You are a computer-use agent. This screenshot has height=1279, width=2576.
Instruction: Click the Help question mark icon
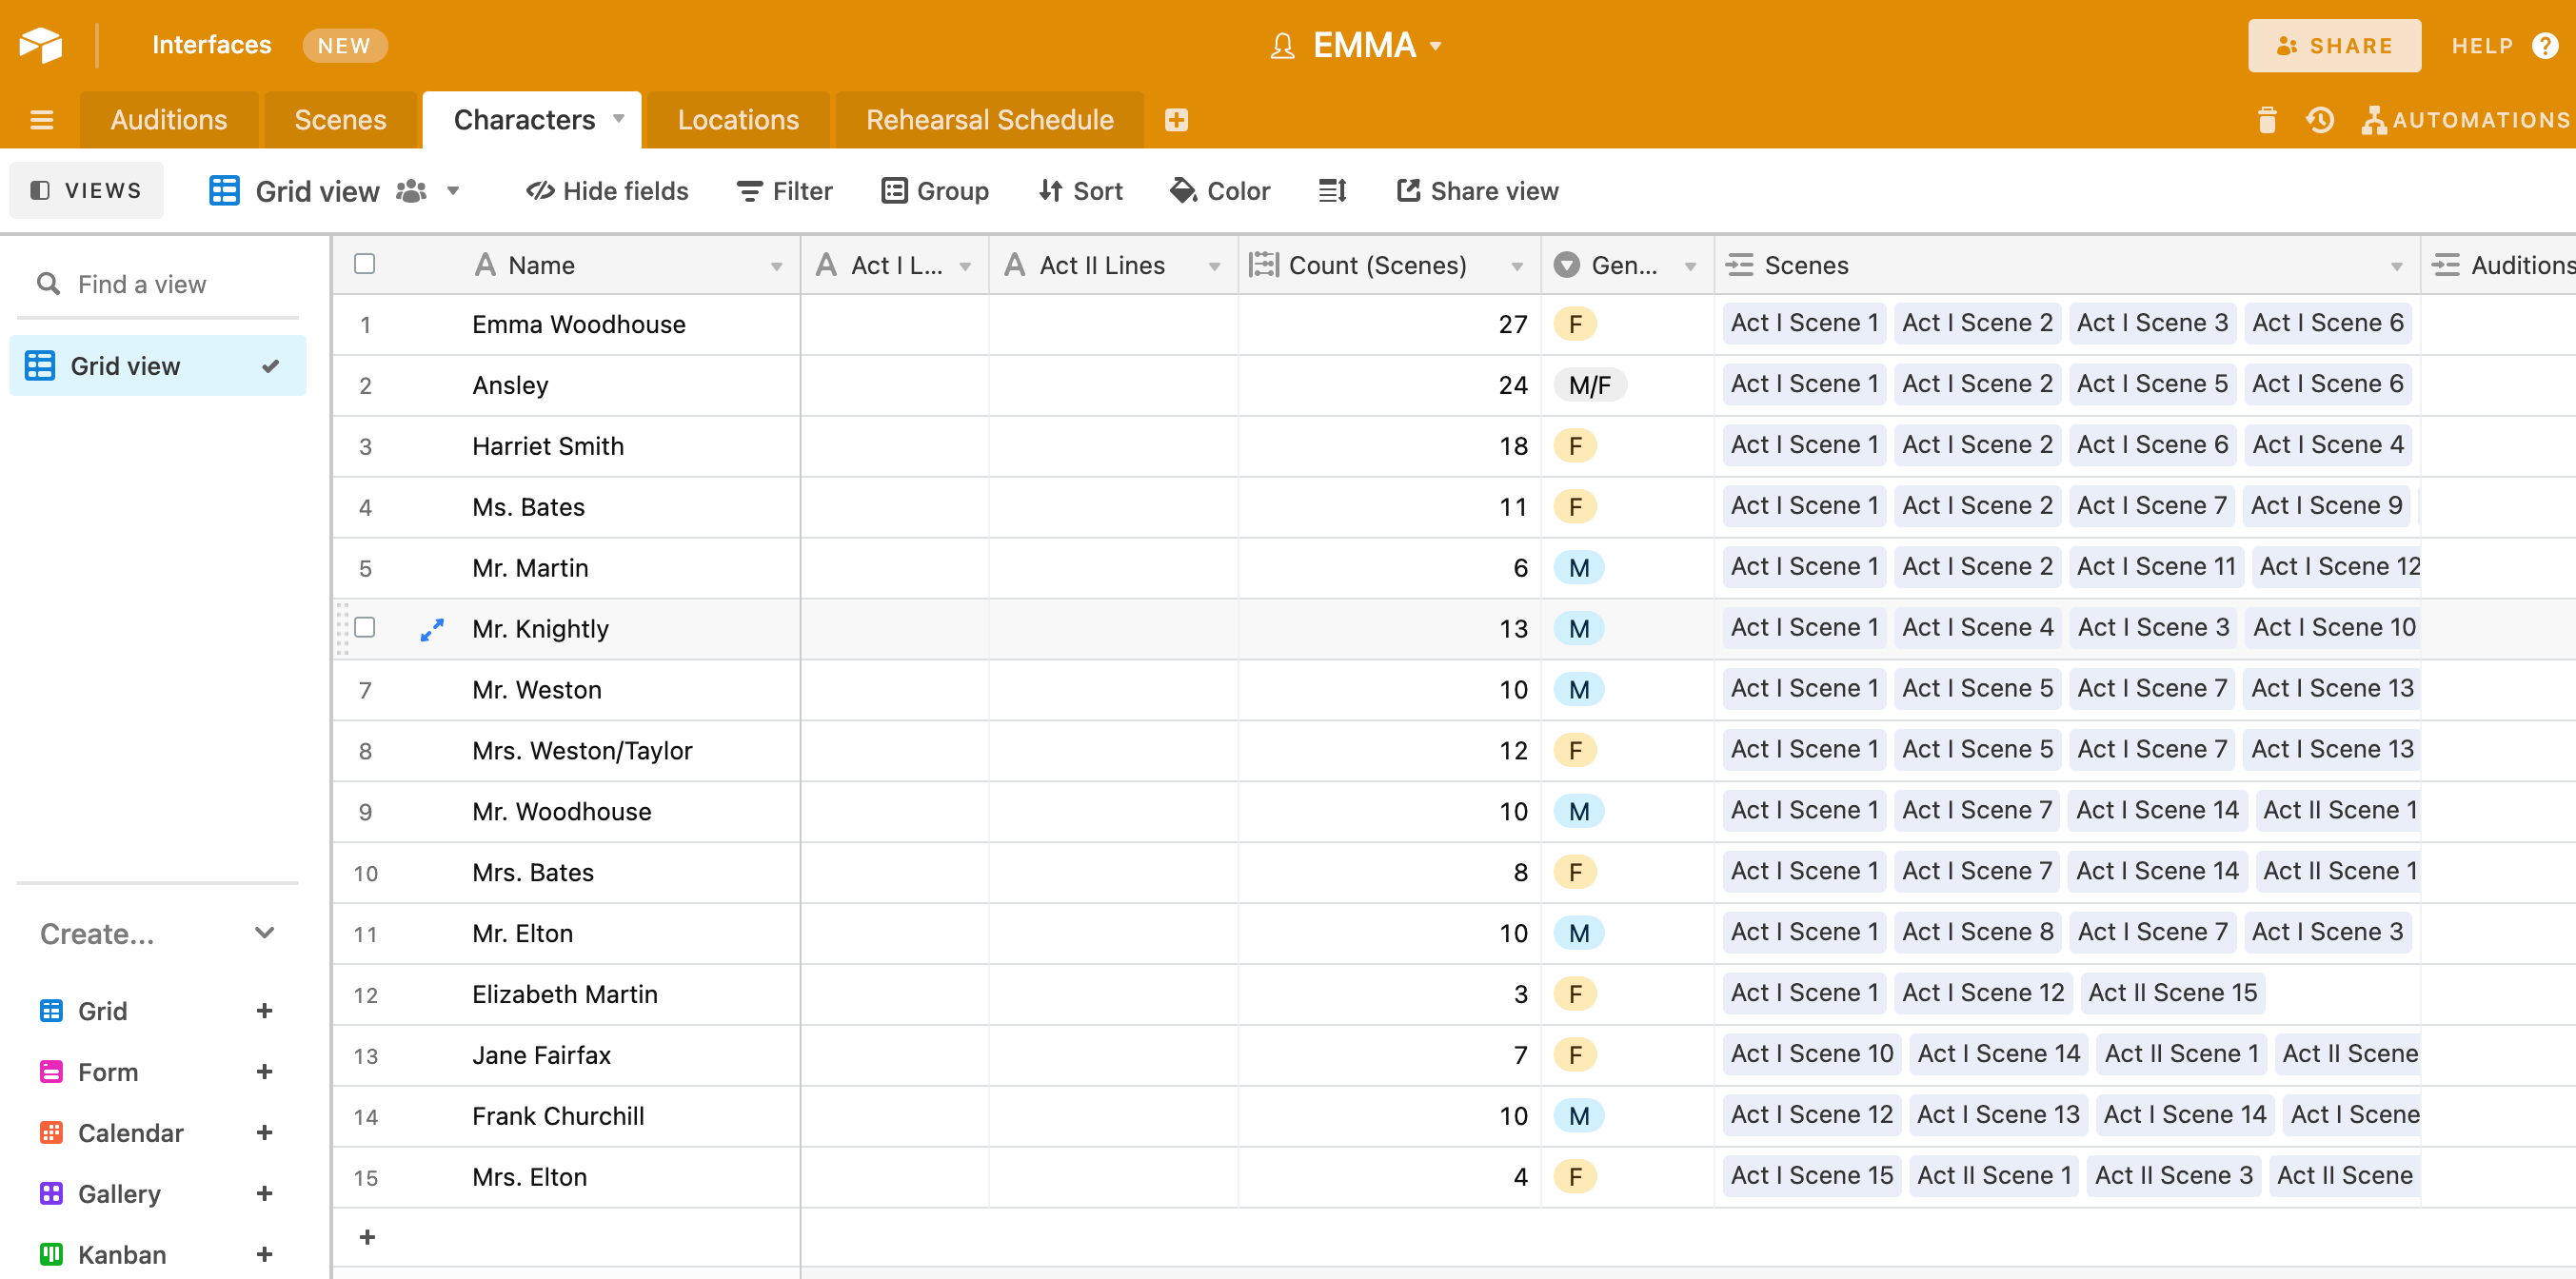[2545, 46]
